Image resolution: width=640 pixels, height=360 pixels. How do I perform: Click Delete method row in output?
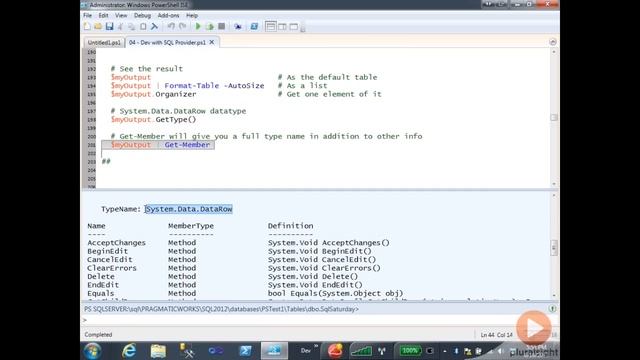[x=222, y=277]
